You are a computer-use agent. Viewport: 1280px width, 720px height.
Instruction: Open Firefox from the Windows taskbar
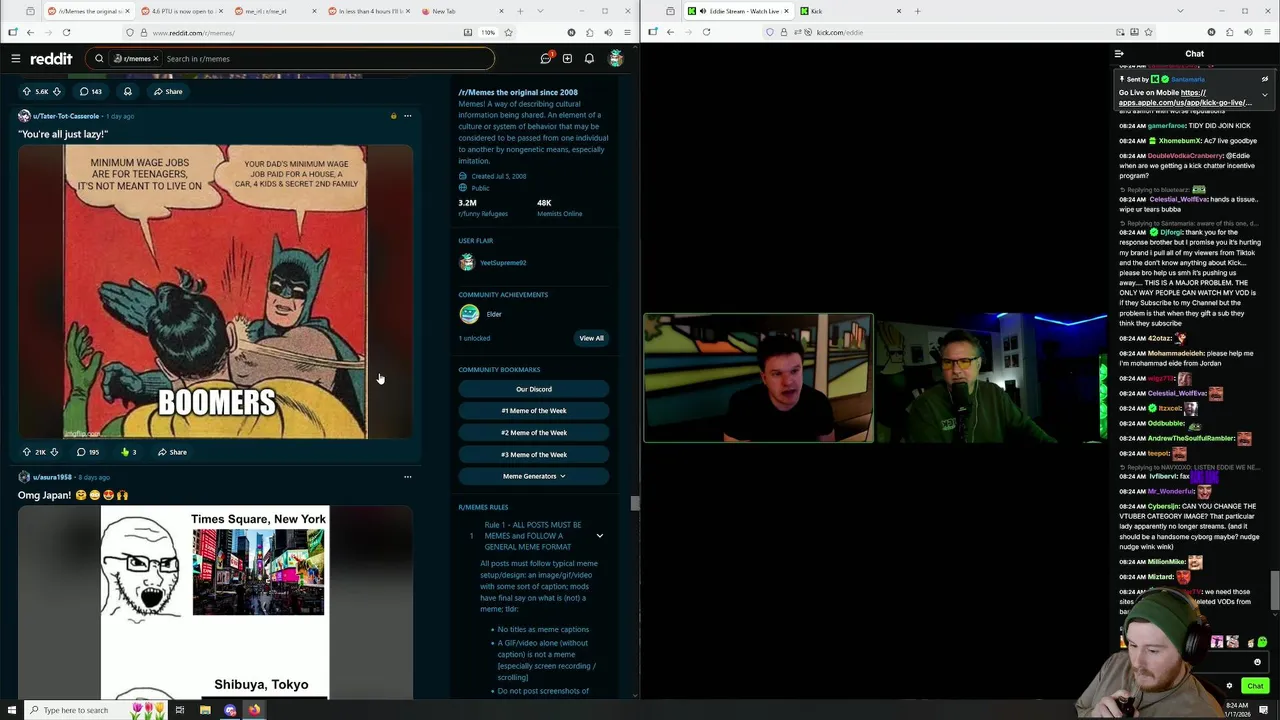pos(254,710)
